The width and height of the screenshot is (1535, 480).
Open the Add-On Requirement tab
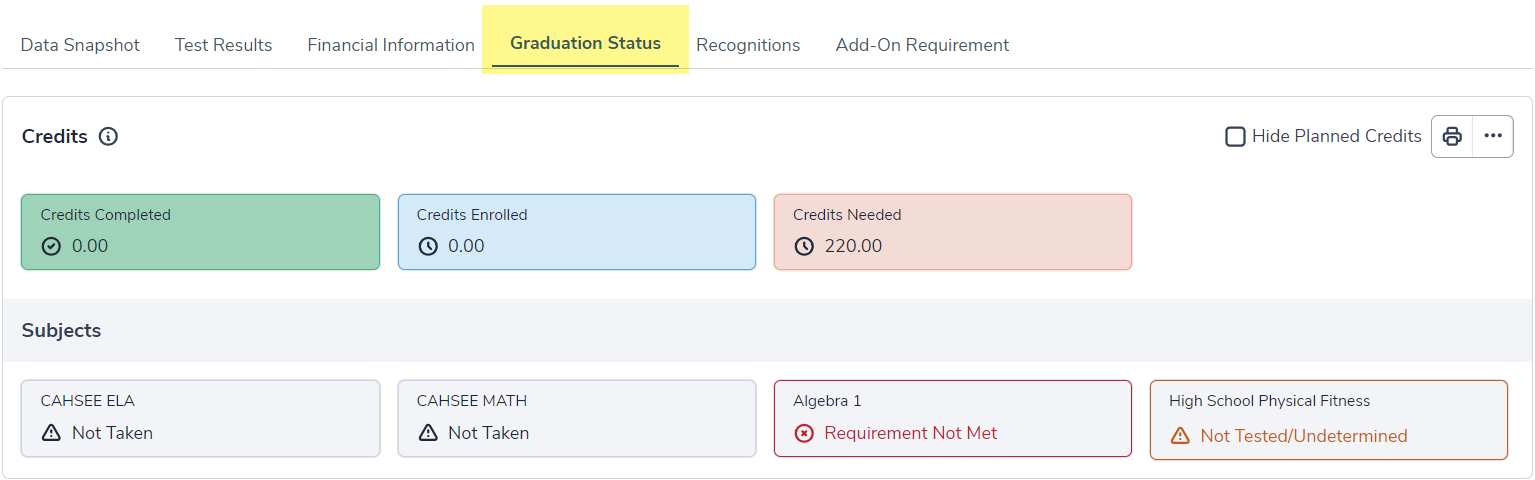[x=922, y=45]
